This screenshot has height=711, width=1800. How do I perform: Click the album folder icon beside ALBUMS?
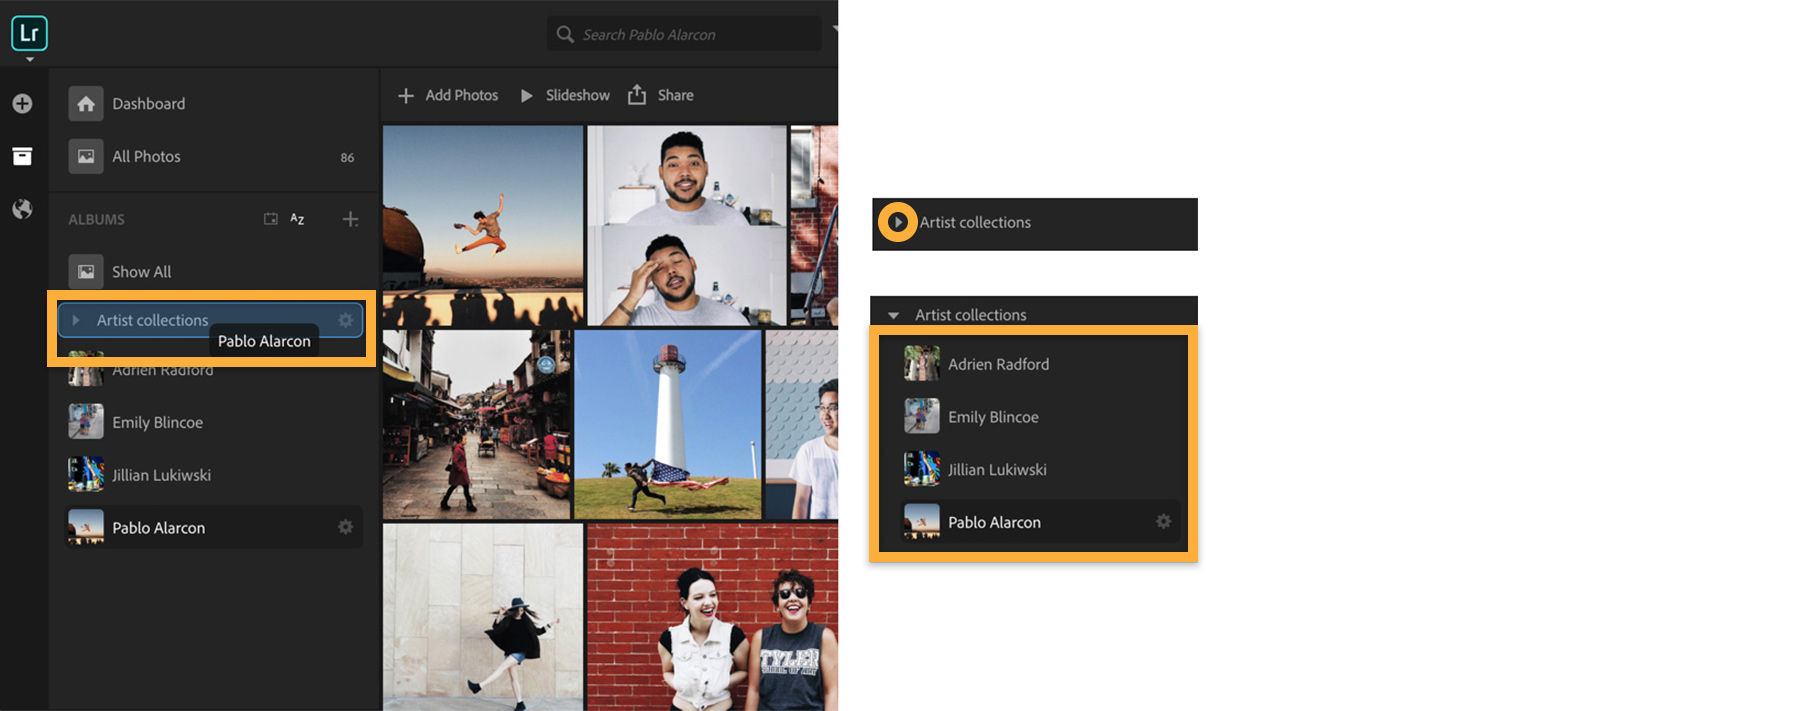coord(270,219)
